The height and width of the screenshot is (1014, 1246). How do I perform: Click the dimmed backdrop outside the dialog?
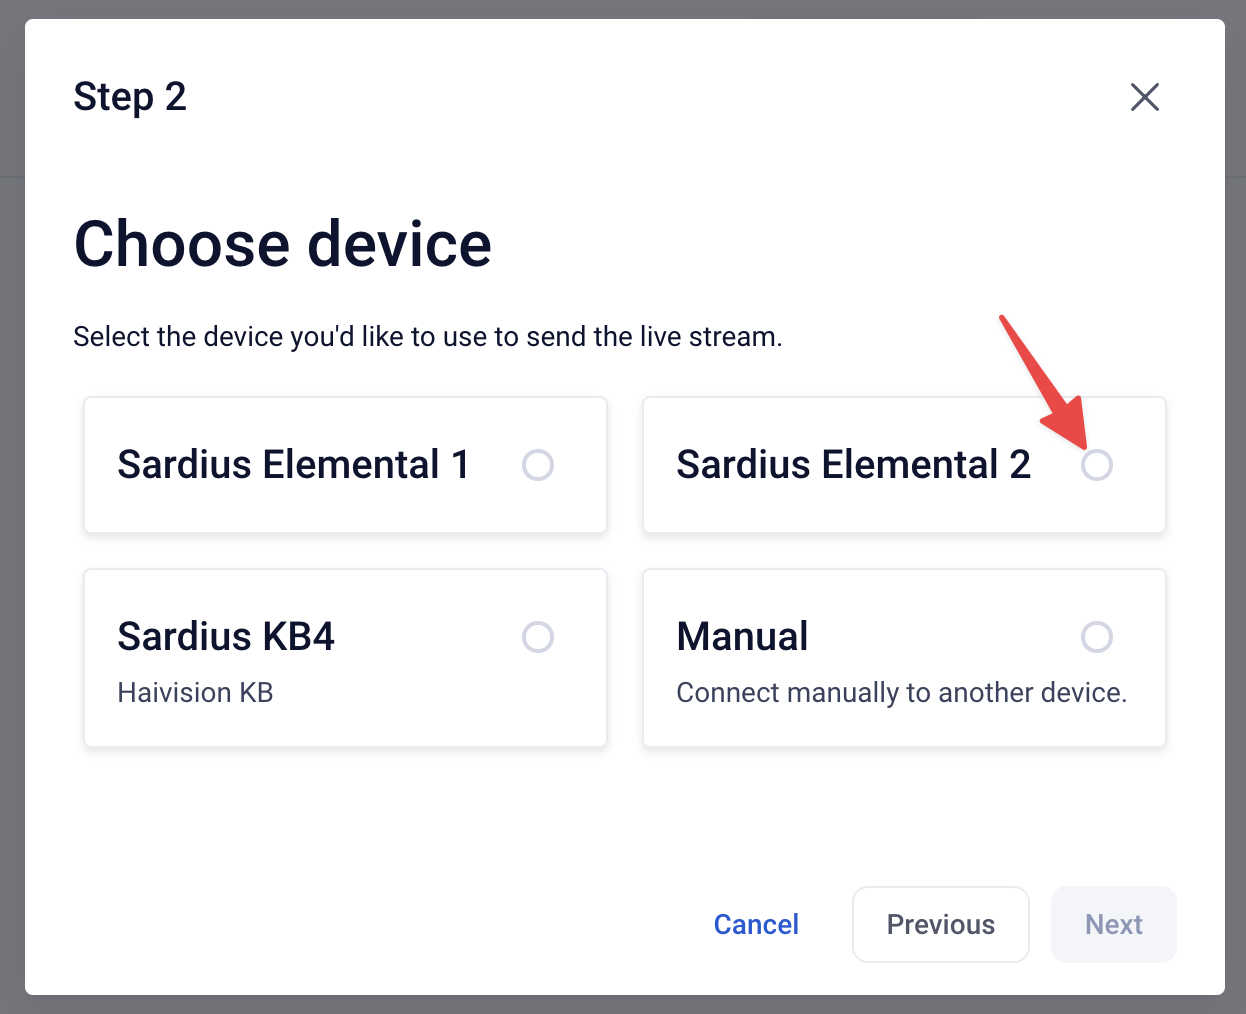12,500
